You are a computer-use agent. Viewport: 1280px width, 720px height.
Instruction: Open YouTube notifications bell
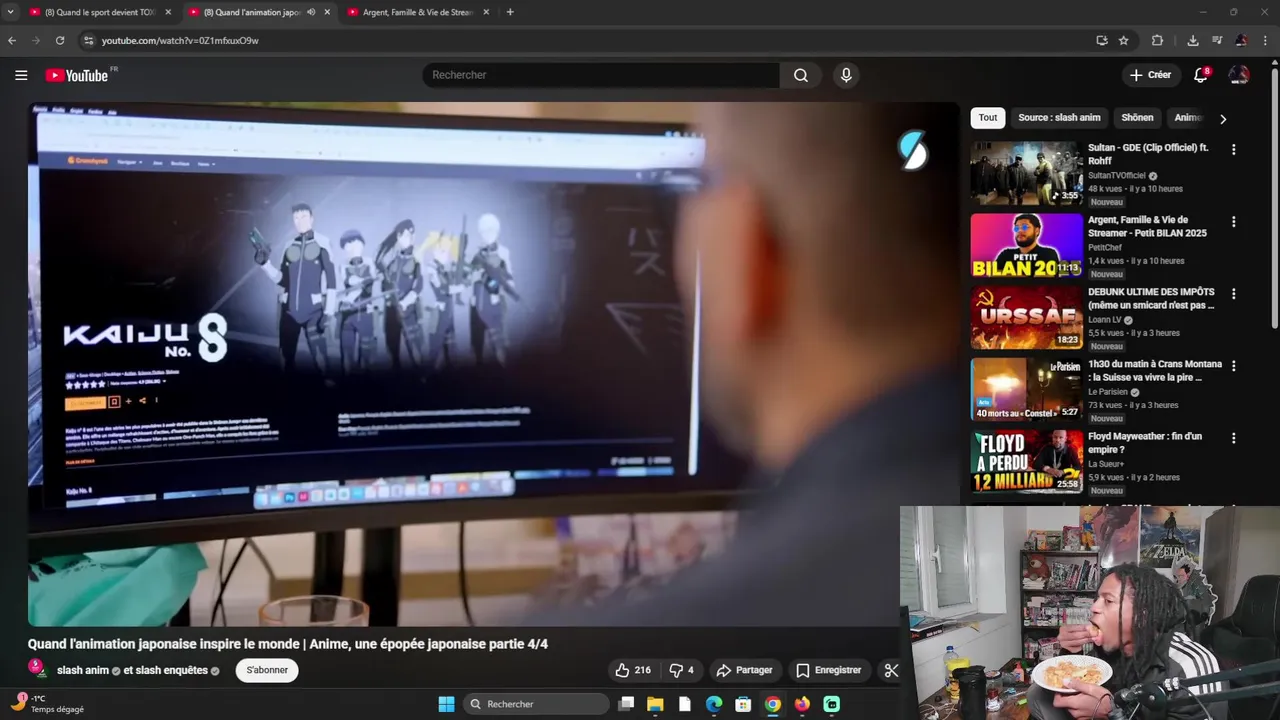click(x=1201, y=75)
